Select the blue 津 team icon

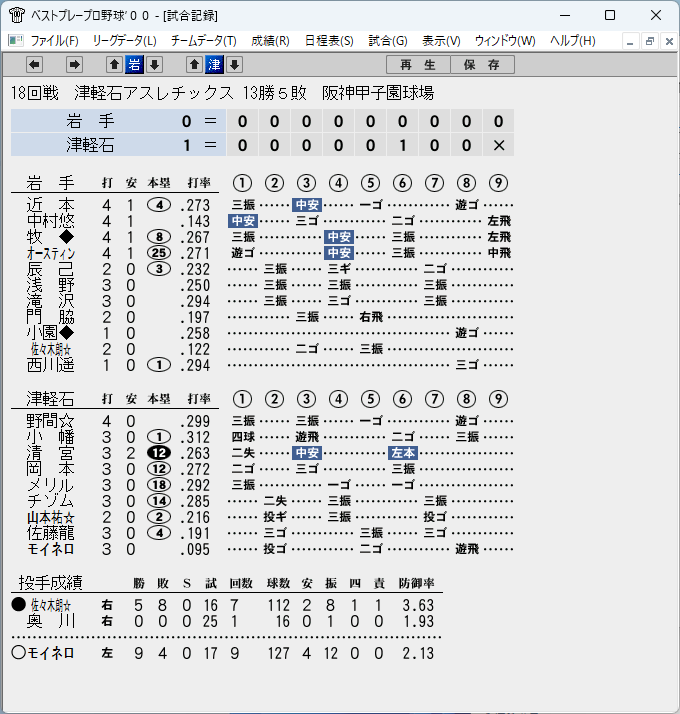click(215, 65)
